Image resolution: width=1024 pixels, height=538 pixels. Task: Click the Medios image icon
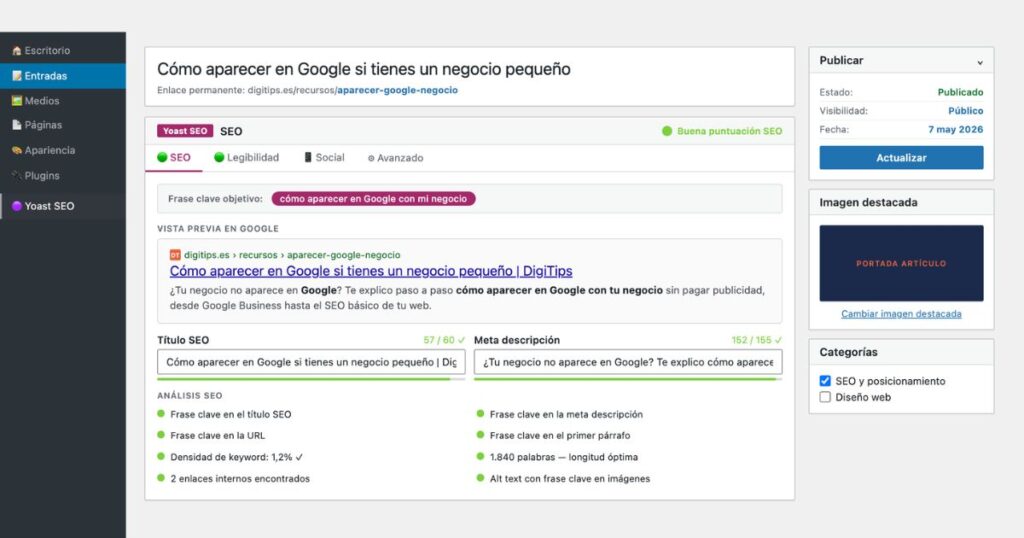(17, 101)
